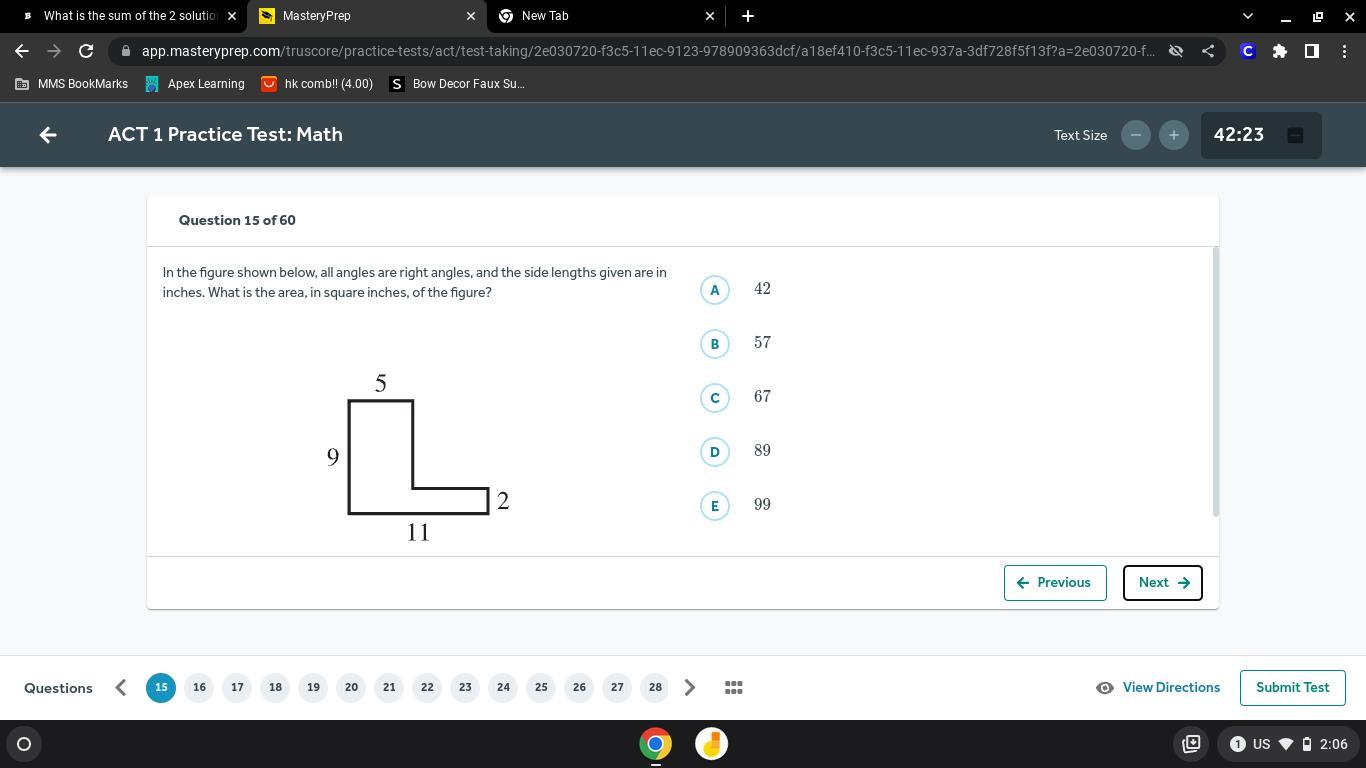This screenshot has height=768, width=1366.
Task: Launch Chrome from the shelf
Action: 655,744
